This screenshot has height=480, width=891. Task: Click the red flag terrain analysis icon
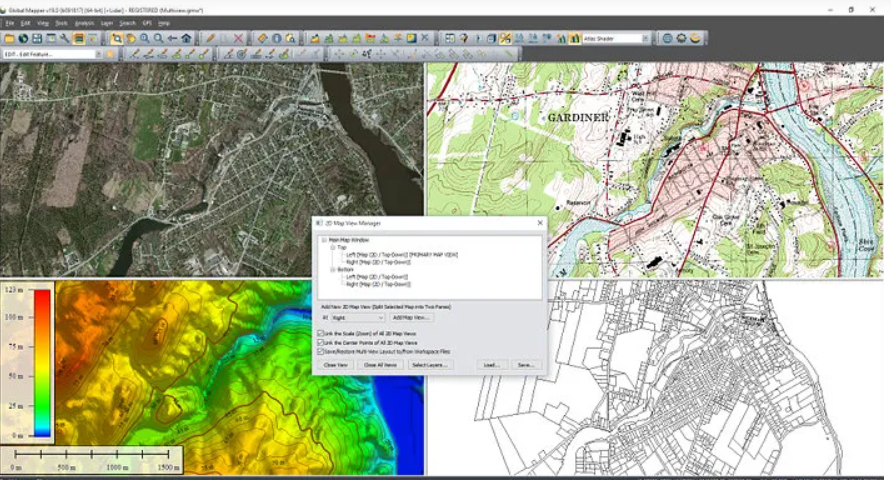370,39
